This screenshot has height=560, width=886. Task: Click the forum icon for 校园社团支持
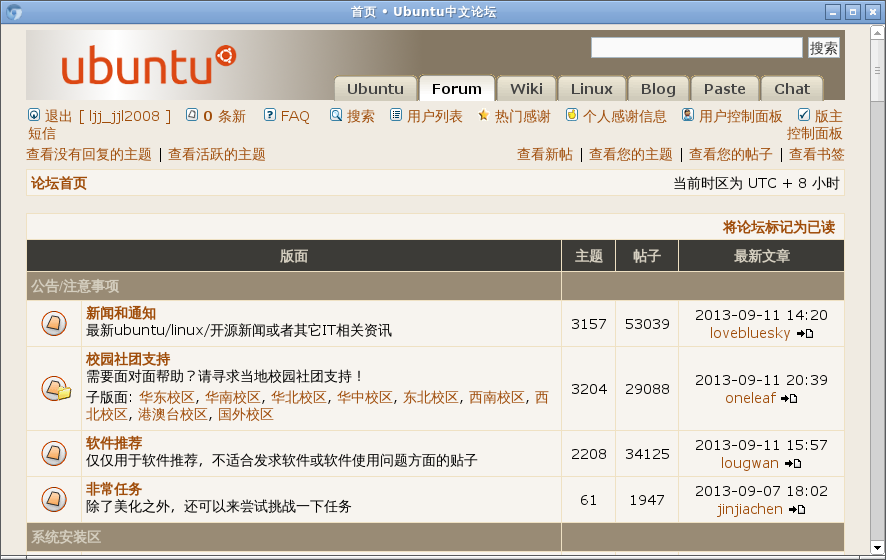[x=56, y=389]
